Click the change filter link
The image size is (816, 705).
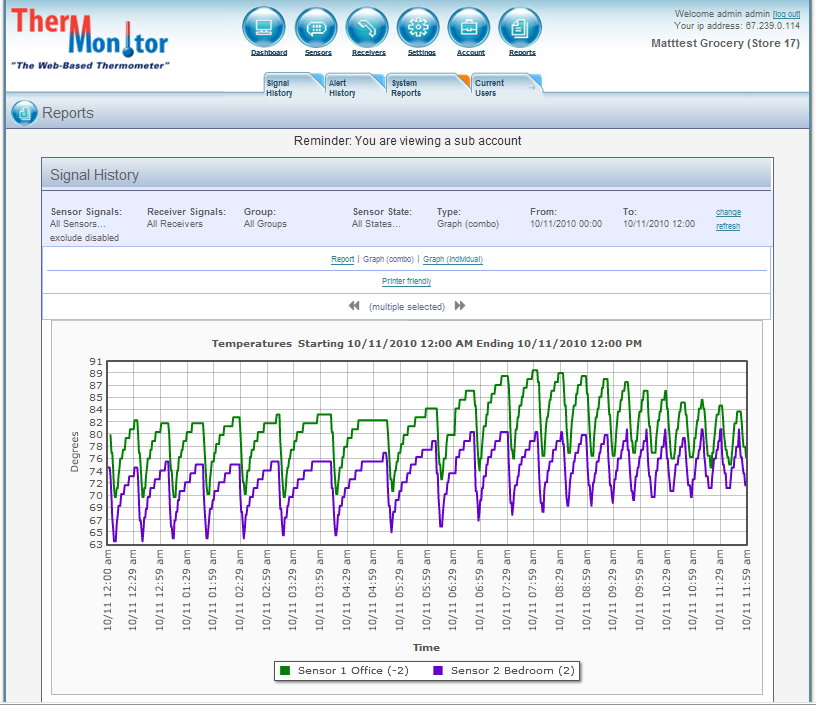click(728, 212)
